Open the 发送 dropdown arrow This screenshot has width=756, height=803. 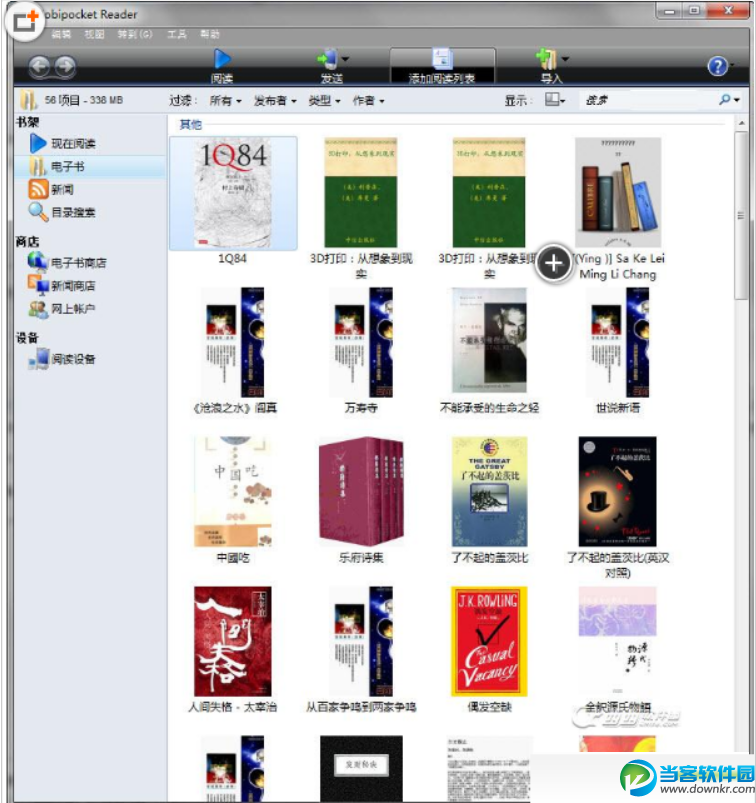346,59
